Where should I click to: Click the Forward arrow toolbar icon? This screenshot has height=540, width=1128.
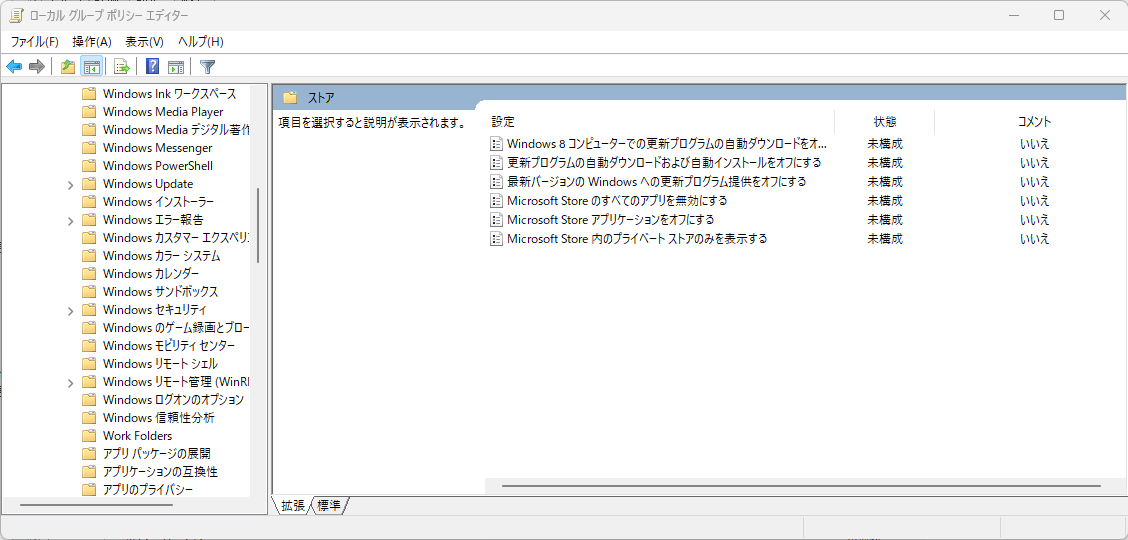click(37, 67)
